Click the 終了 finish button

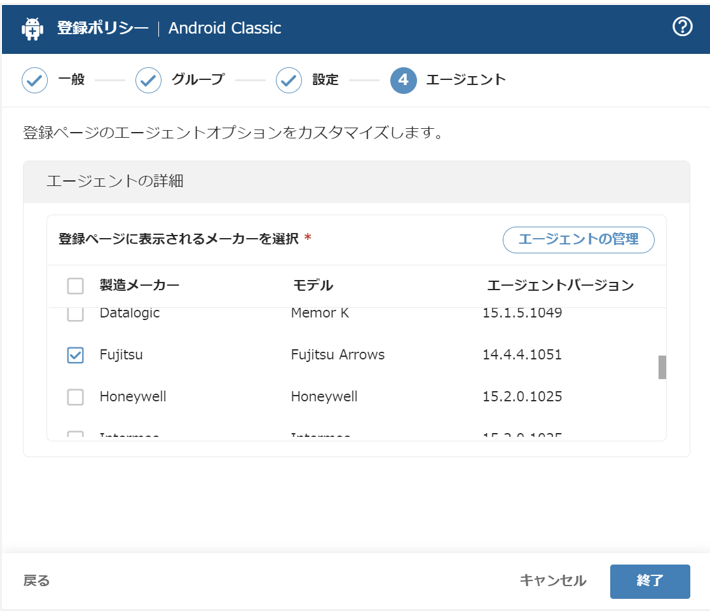(x=650, y=581)
